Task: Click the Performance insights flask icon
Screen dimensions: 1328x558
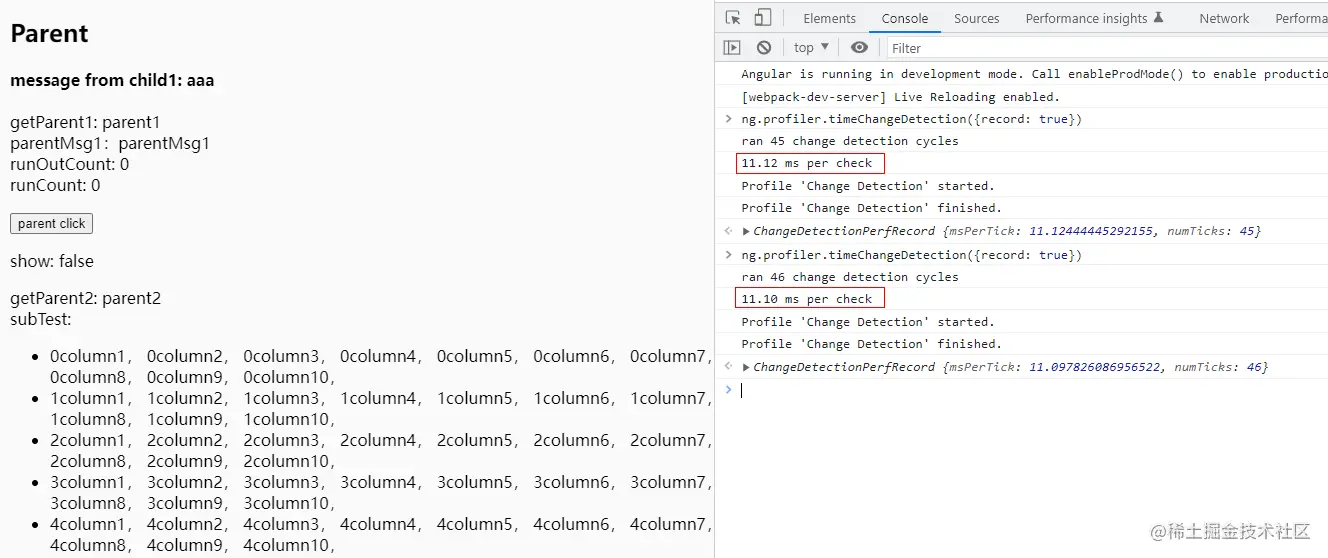Action: (1159, 18)
